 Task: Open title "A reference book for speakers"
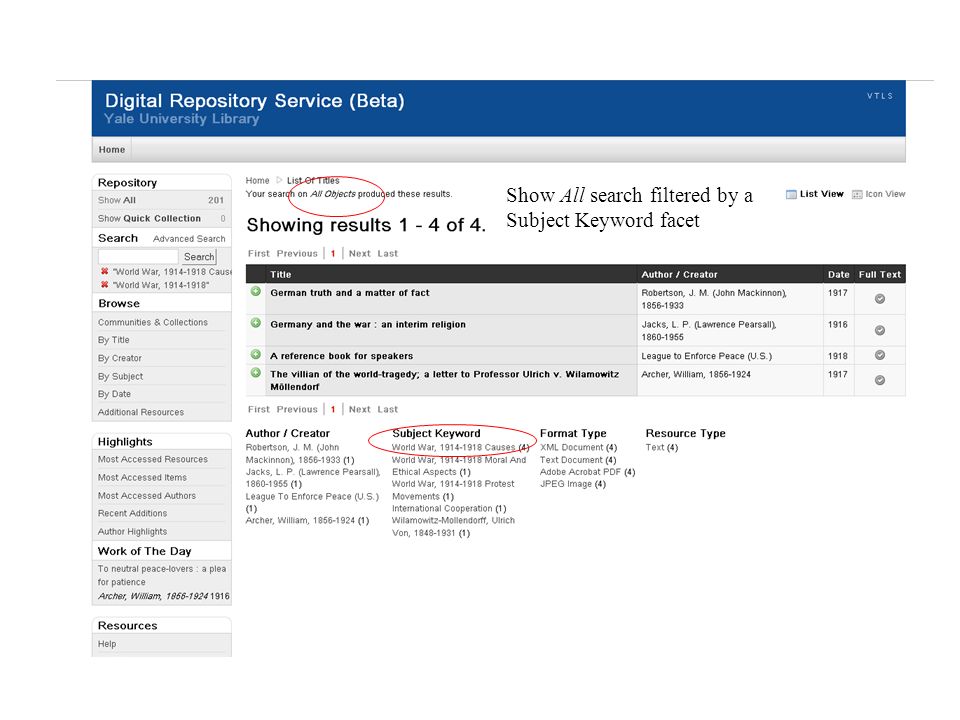coord(342,356)
